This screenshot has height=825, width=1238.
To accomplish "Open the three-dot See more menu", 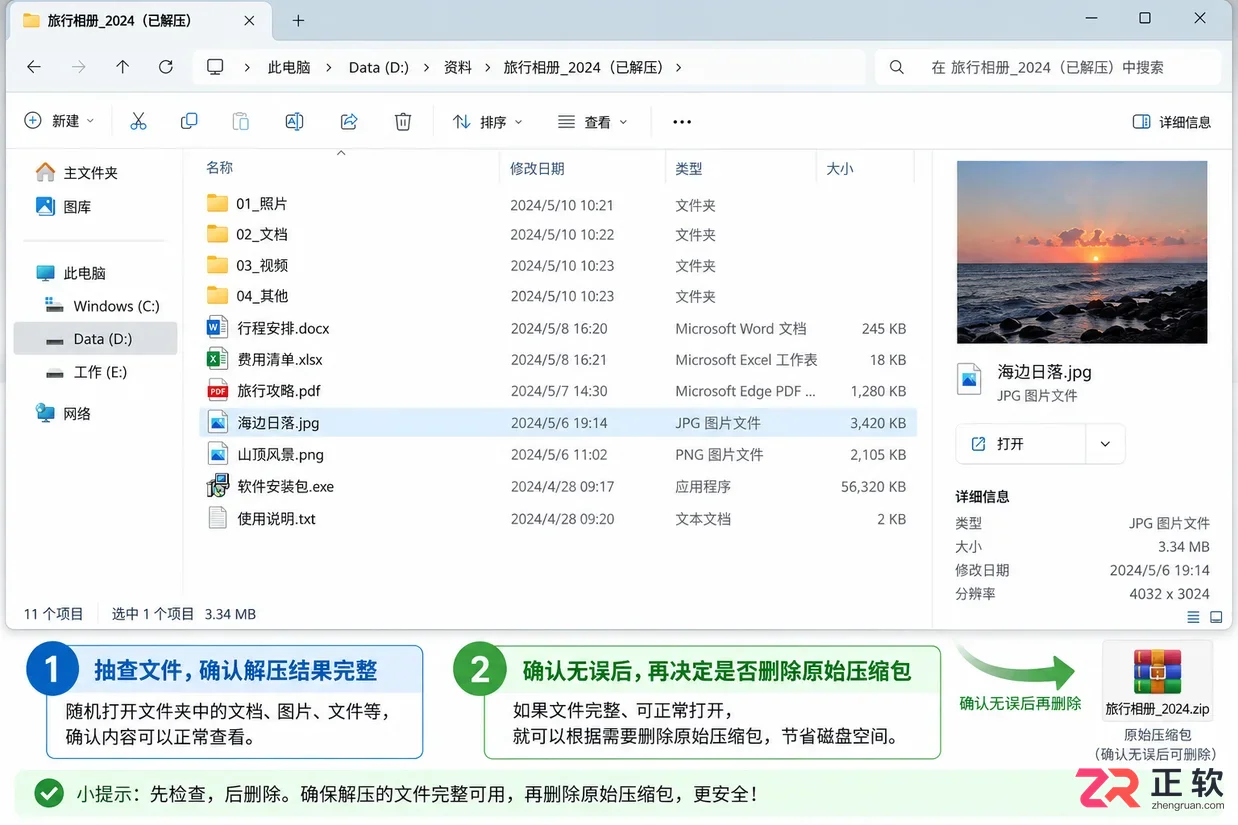I will click(682, 122).
